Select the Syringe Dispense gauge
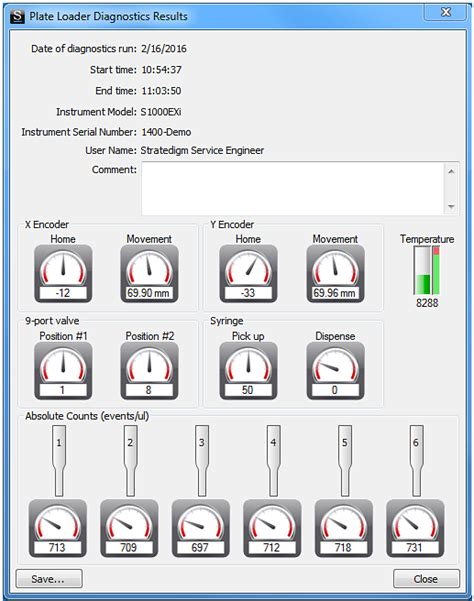 [335, 371]
